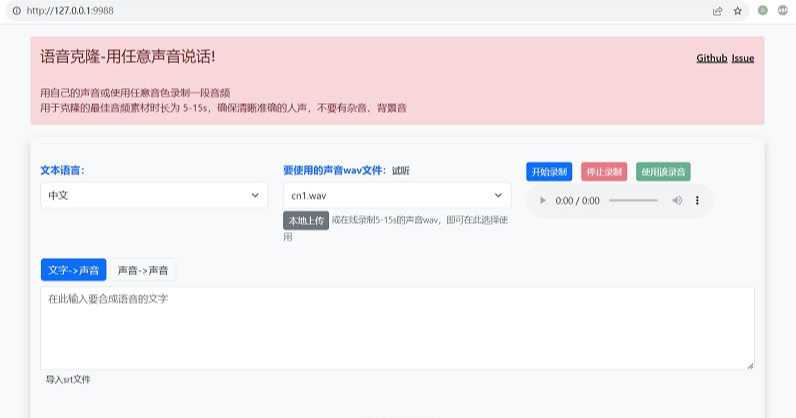The height and width of the screenshot is (418, 796).
Task: Click the 开始录制 button
Action: pos(549,172)
